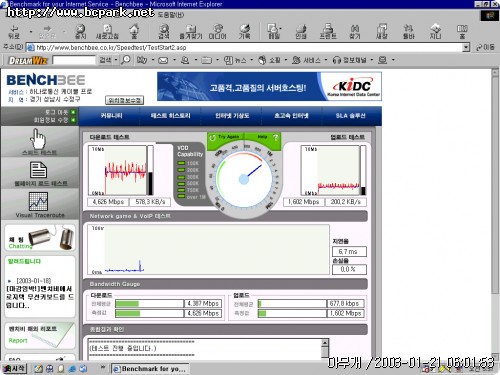Click the 지니 toolbar icon
The width and height of the screenshot is (500, 375).
click(x=435, y=32)
